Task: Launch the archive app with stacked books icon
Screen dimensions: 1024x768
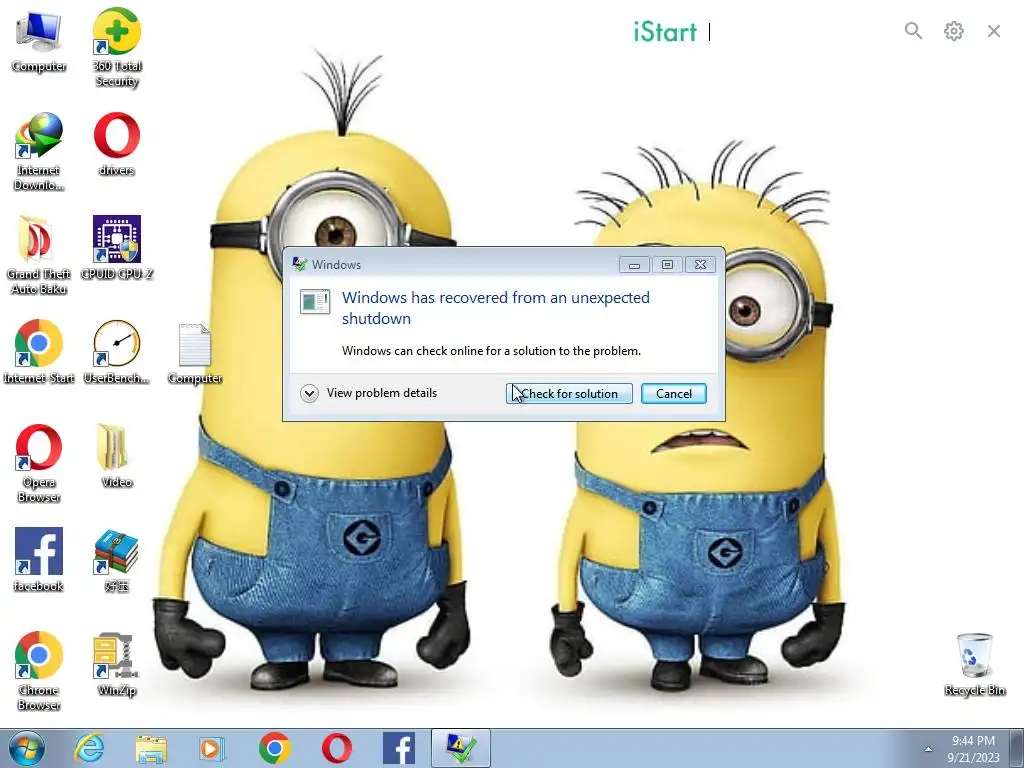Action: point(117,560)
